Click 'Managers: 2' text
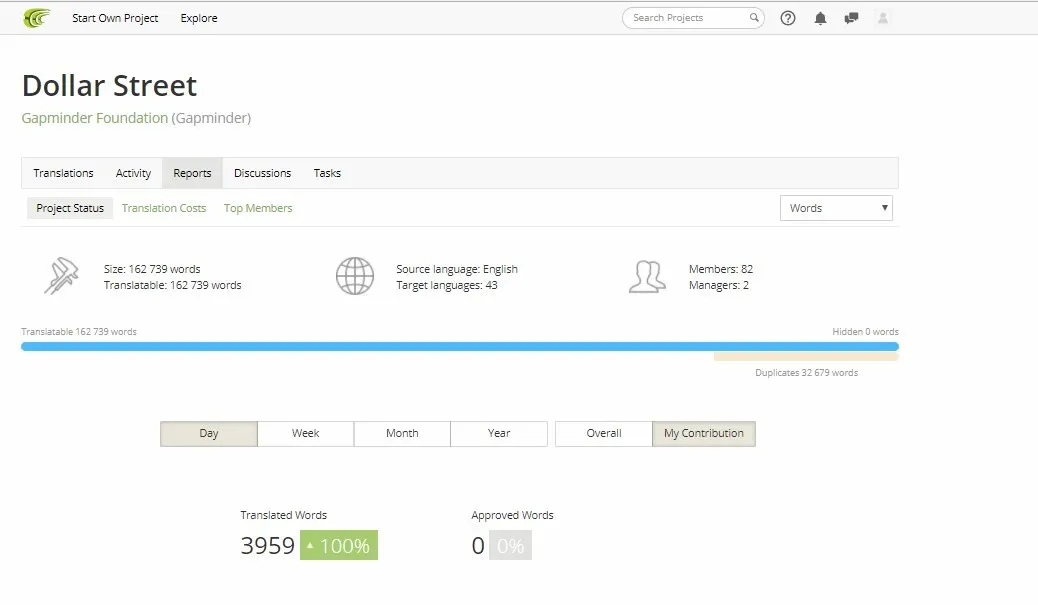The height and width of the screenshot is (605, 1038). pos(718,285)
